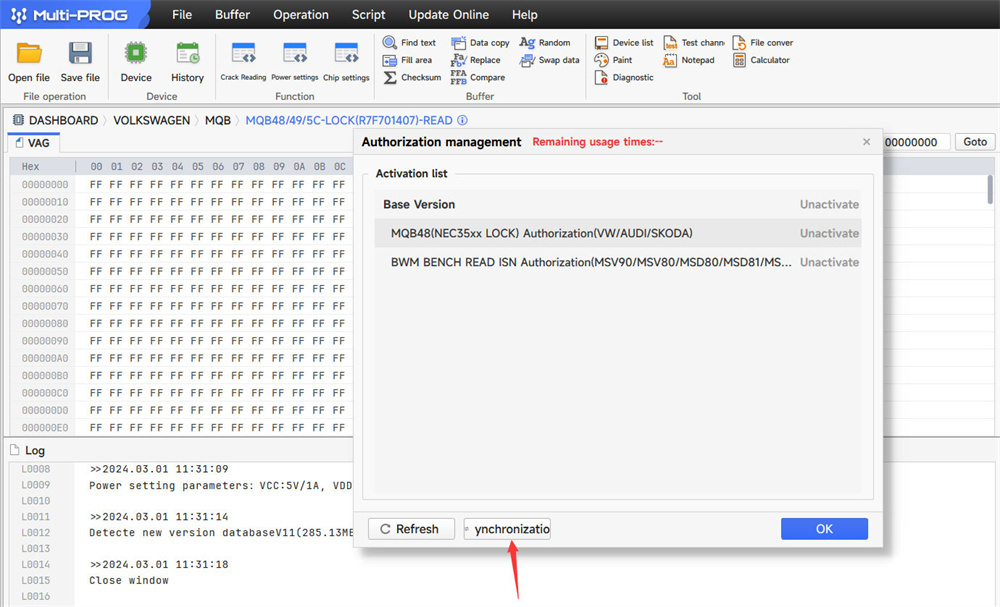The width and height of the screenshot is (1000, 607).
Task: Click log line 'Power setting parameters'
Action: (220, 485)
